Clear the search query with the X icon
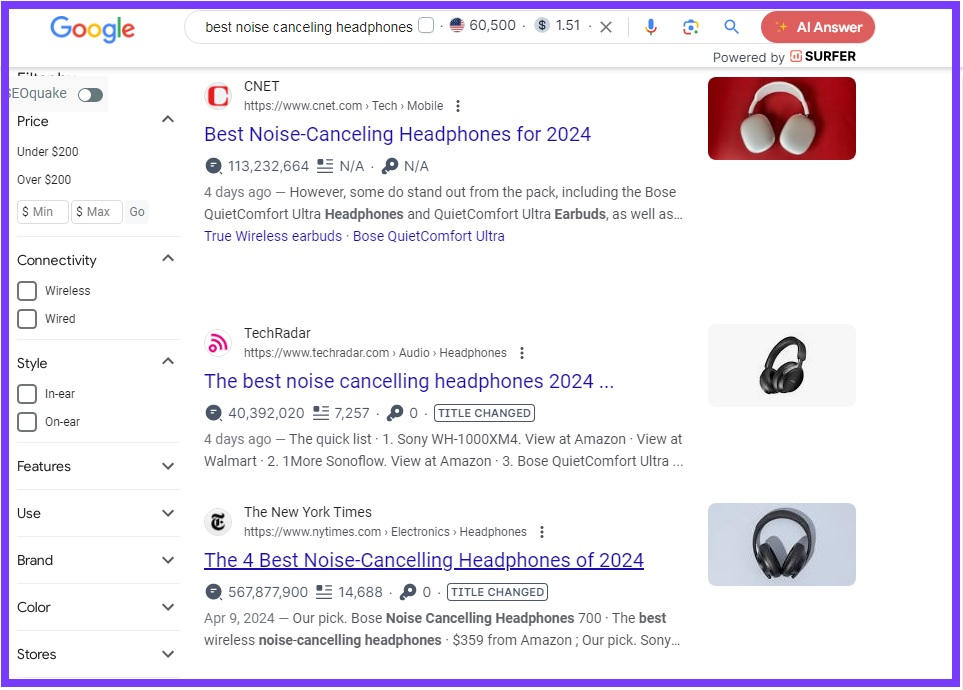 pyautogui.click(x=606, y=27)
